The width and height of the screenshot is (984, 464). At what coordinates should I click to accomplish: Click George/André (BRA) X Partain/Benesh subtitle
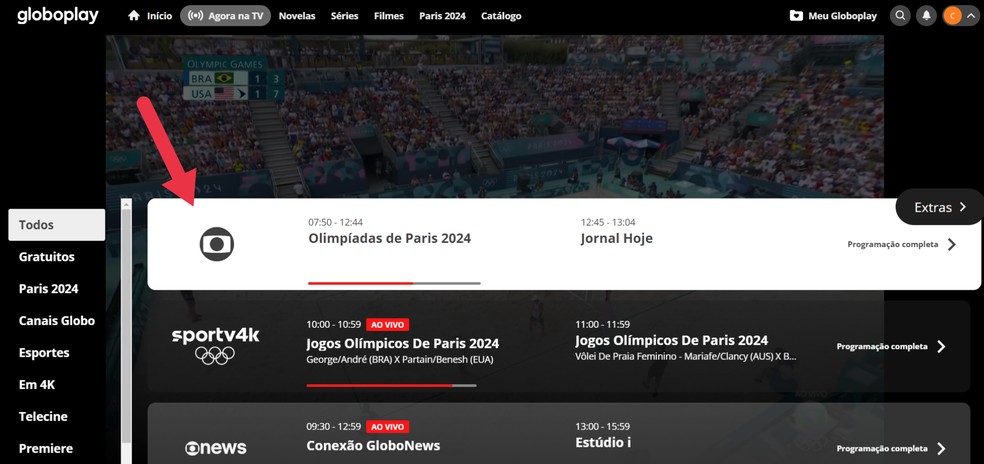pos(400,360)
